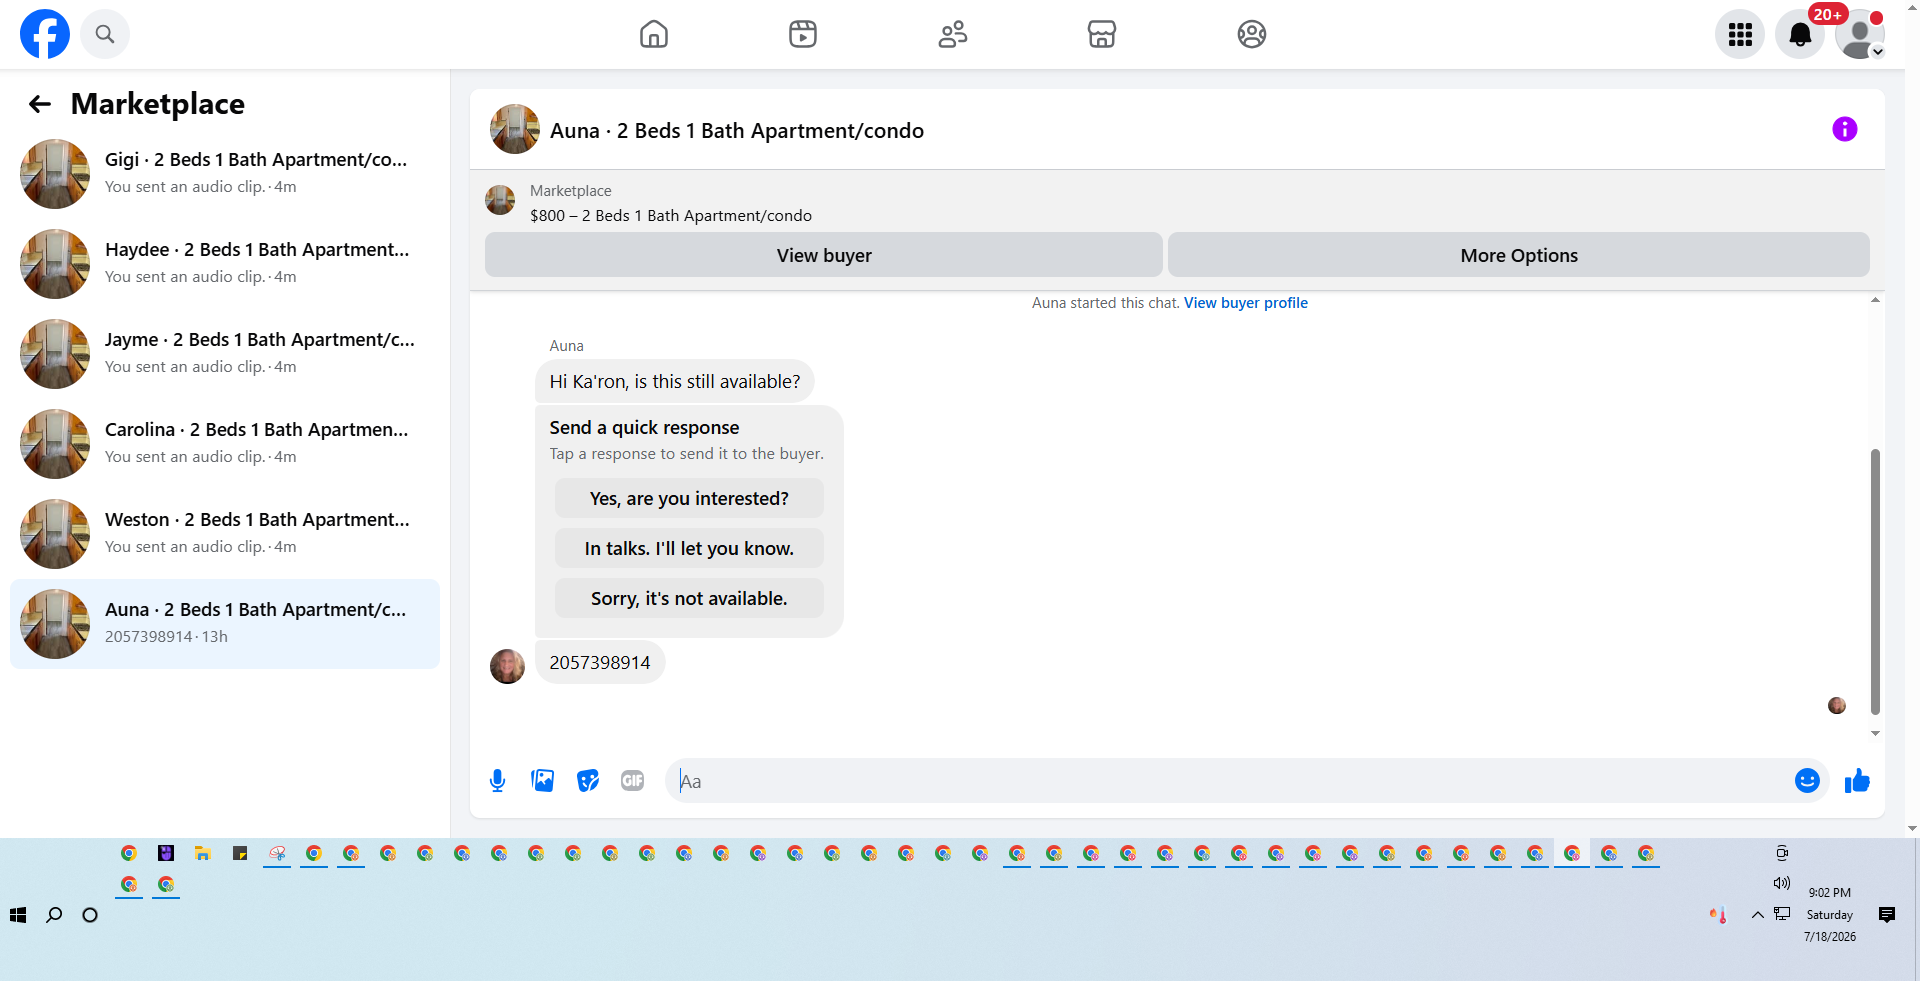Viewport: 1920px width, 981px height.
Task: Open the emoji picker
Action: [x=1807, y=781]
